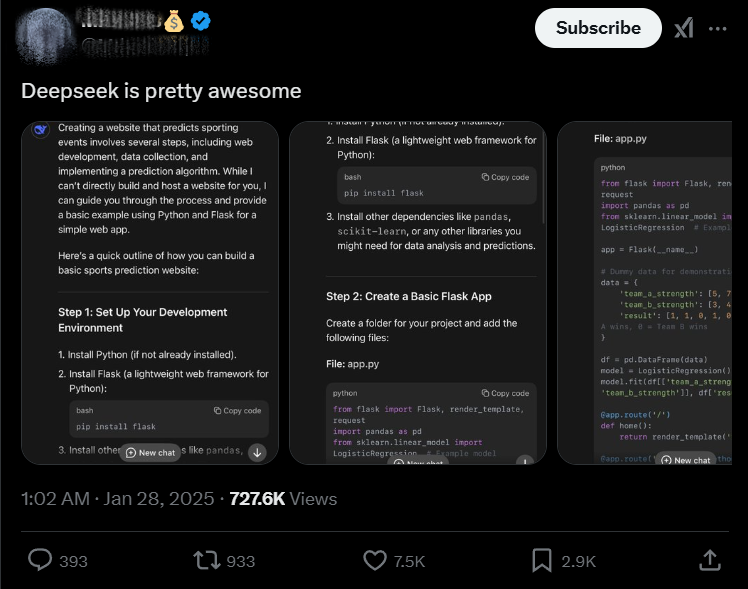748x589 pixels.
Task: Like the post with the heart icon
Action: click(x=375, y=560)
